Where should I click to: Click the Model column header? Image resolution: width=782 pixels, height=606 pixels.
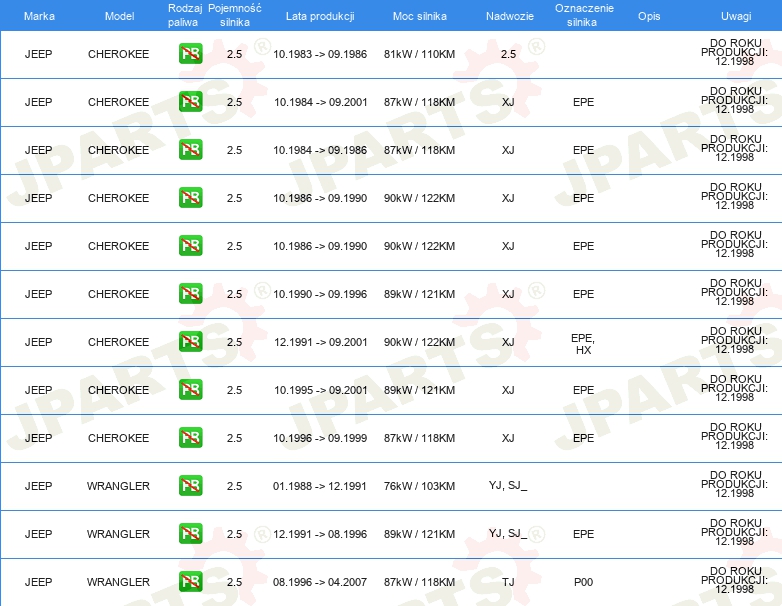click(x=119, y=16)
